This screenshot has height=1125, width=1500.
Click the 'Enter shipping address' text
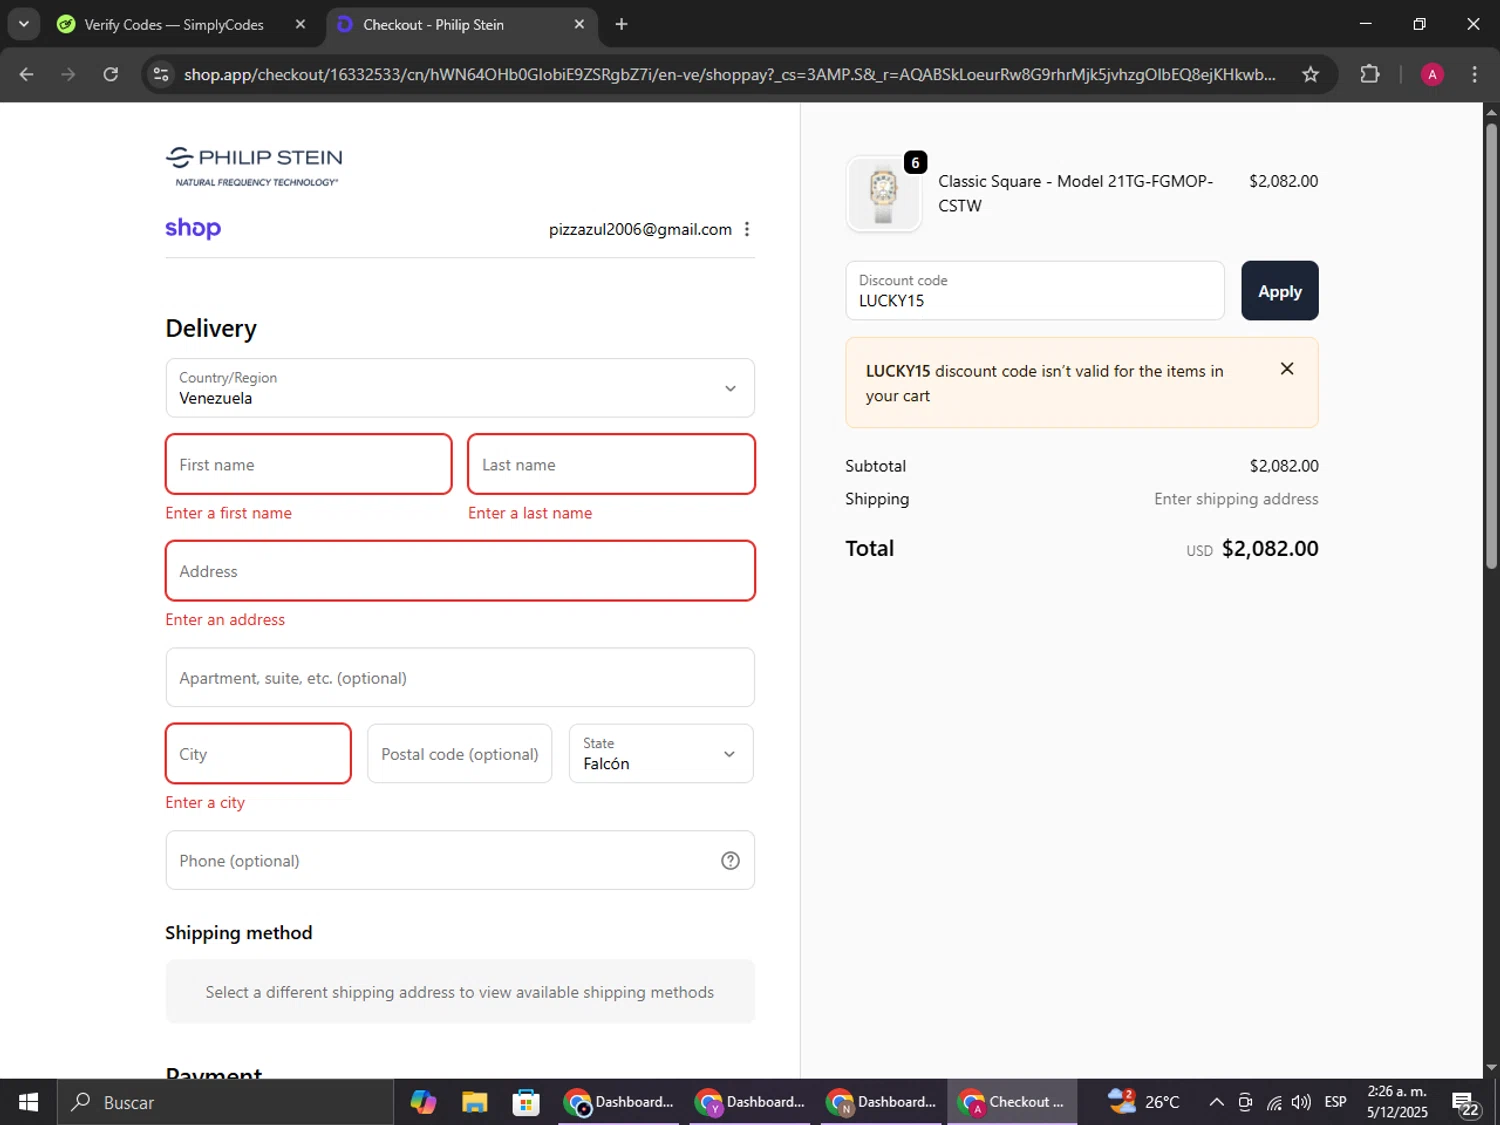point(1236,499)
